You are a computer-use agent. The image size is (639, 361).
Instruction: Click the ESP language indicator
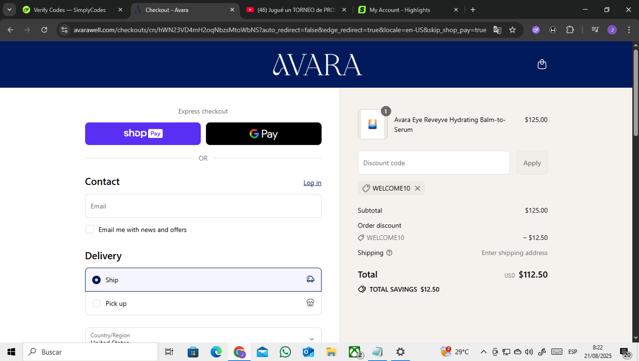point(573,352)
